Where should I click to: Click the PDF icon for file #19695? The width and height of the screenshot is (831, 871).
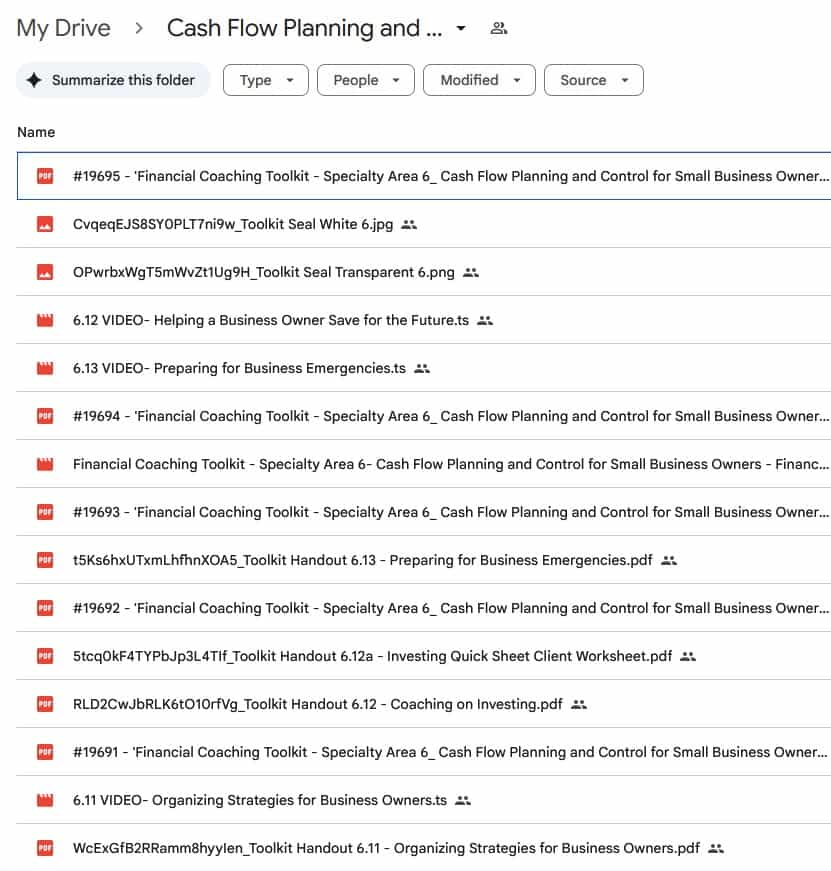click(x=44, y=176)
